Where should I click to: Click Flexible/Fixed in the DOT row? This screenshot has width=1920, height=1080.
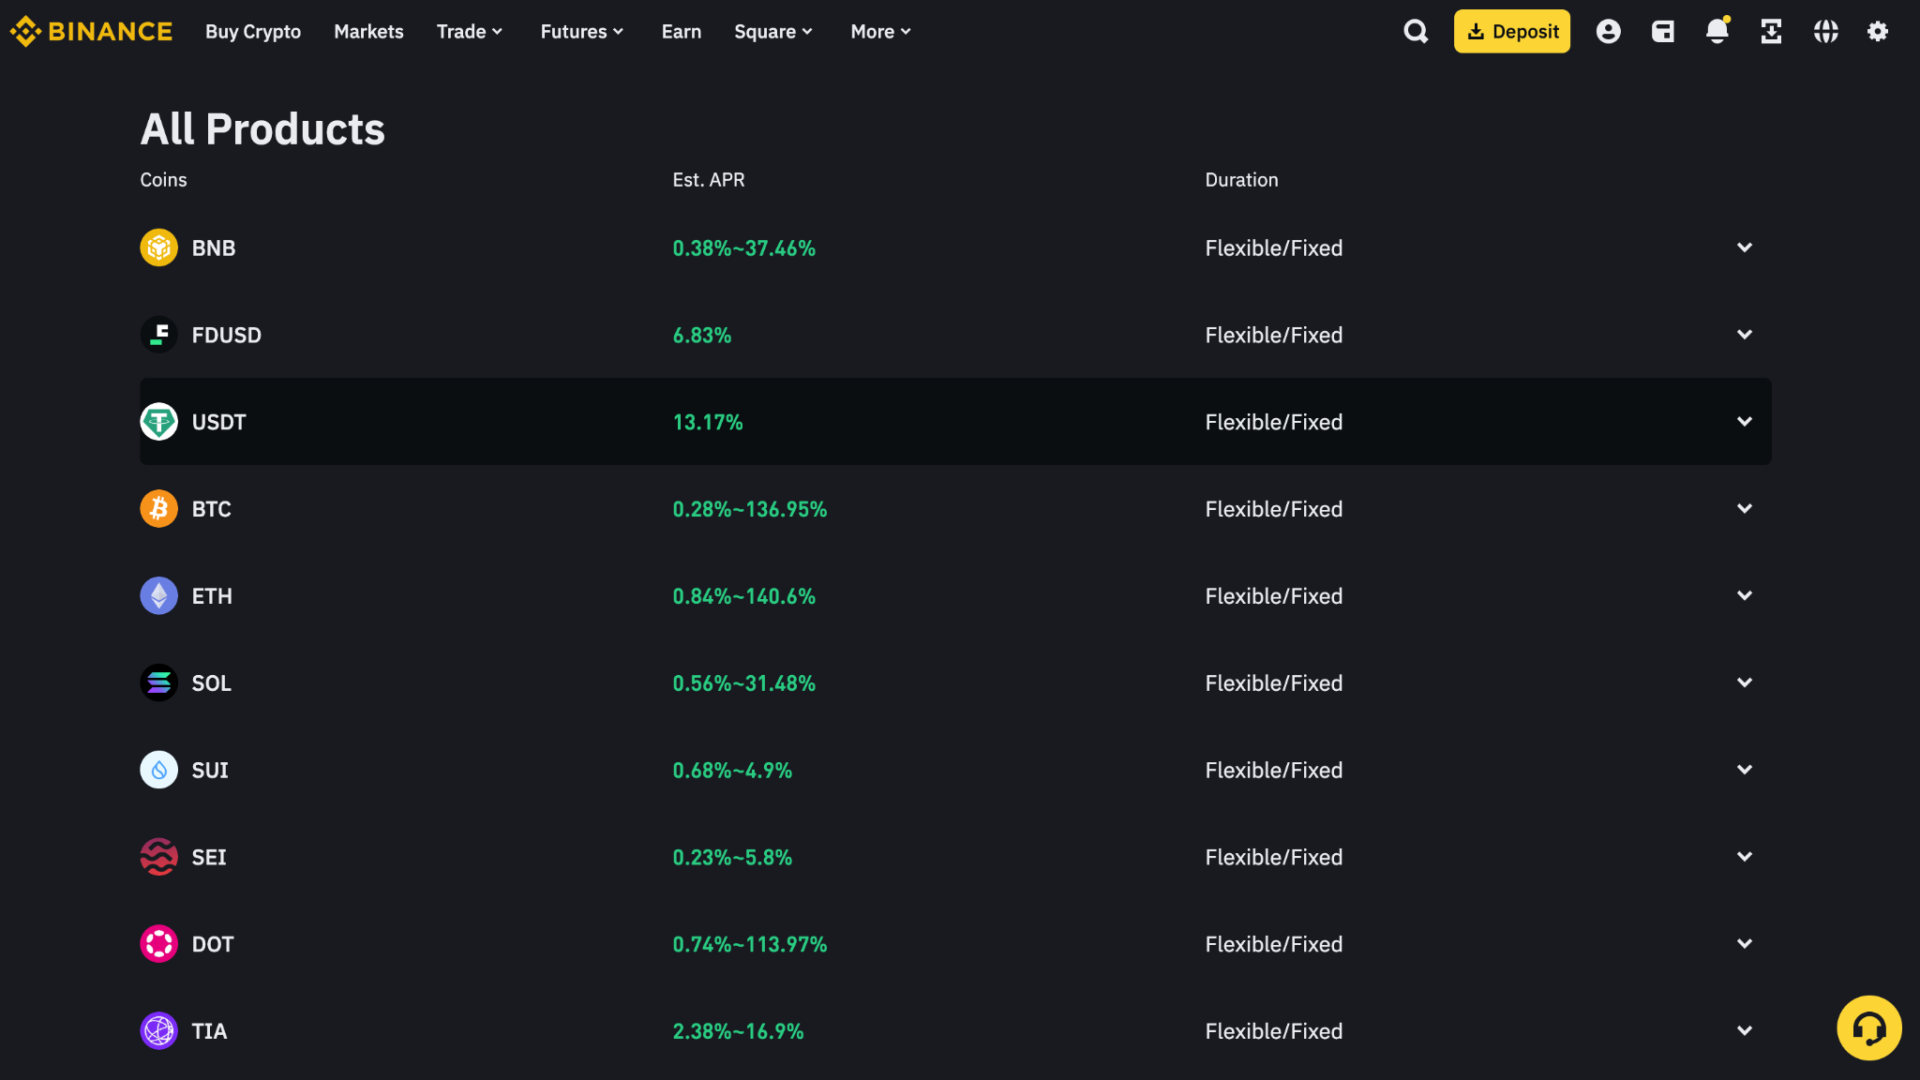pos(1273,944)
